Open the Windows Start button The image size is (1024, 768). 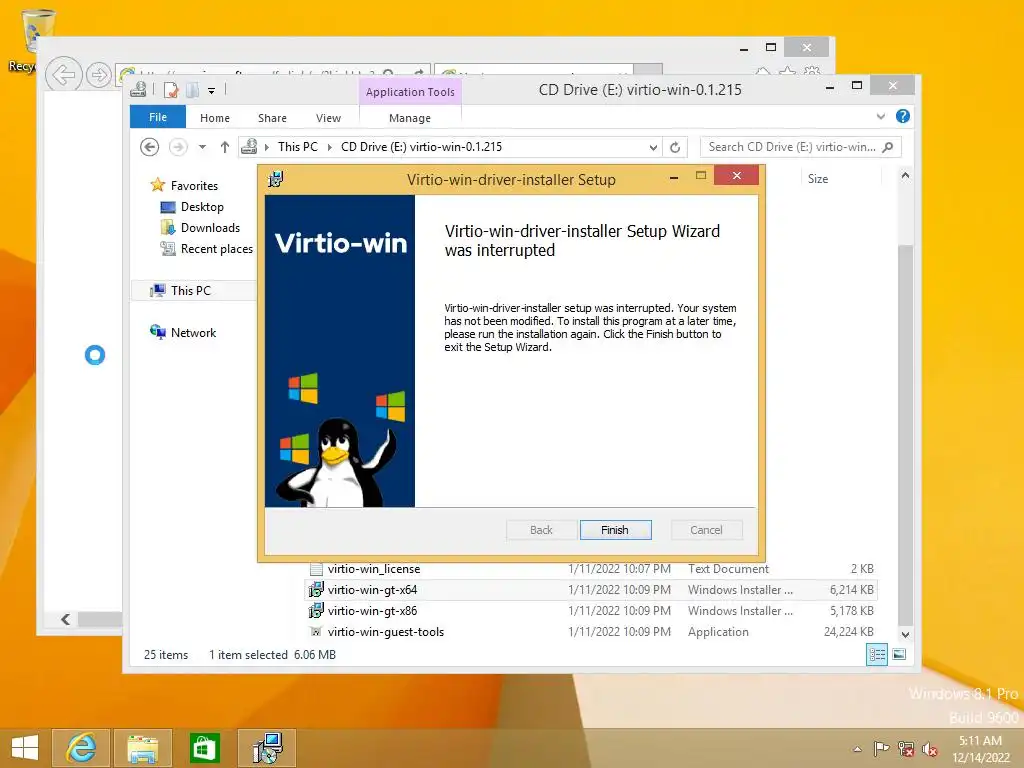click(25, 748)
